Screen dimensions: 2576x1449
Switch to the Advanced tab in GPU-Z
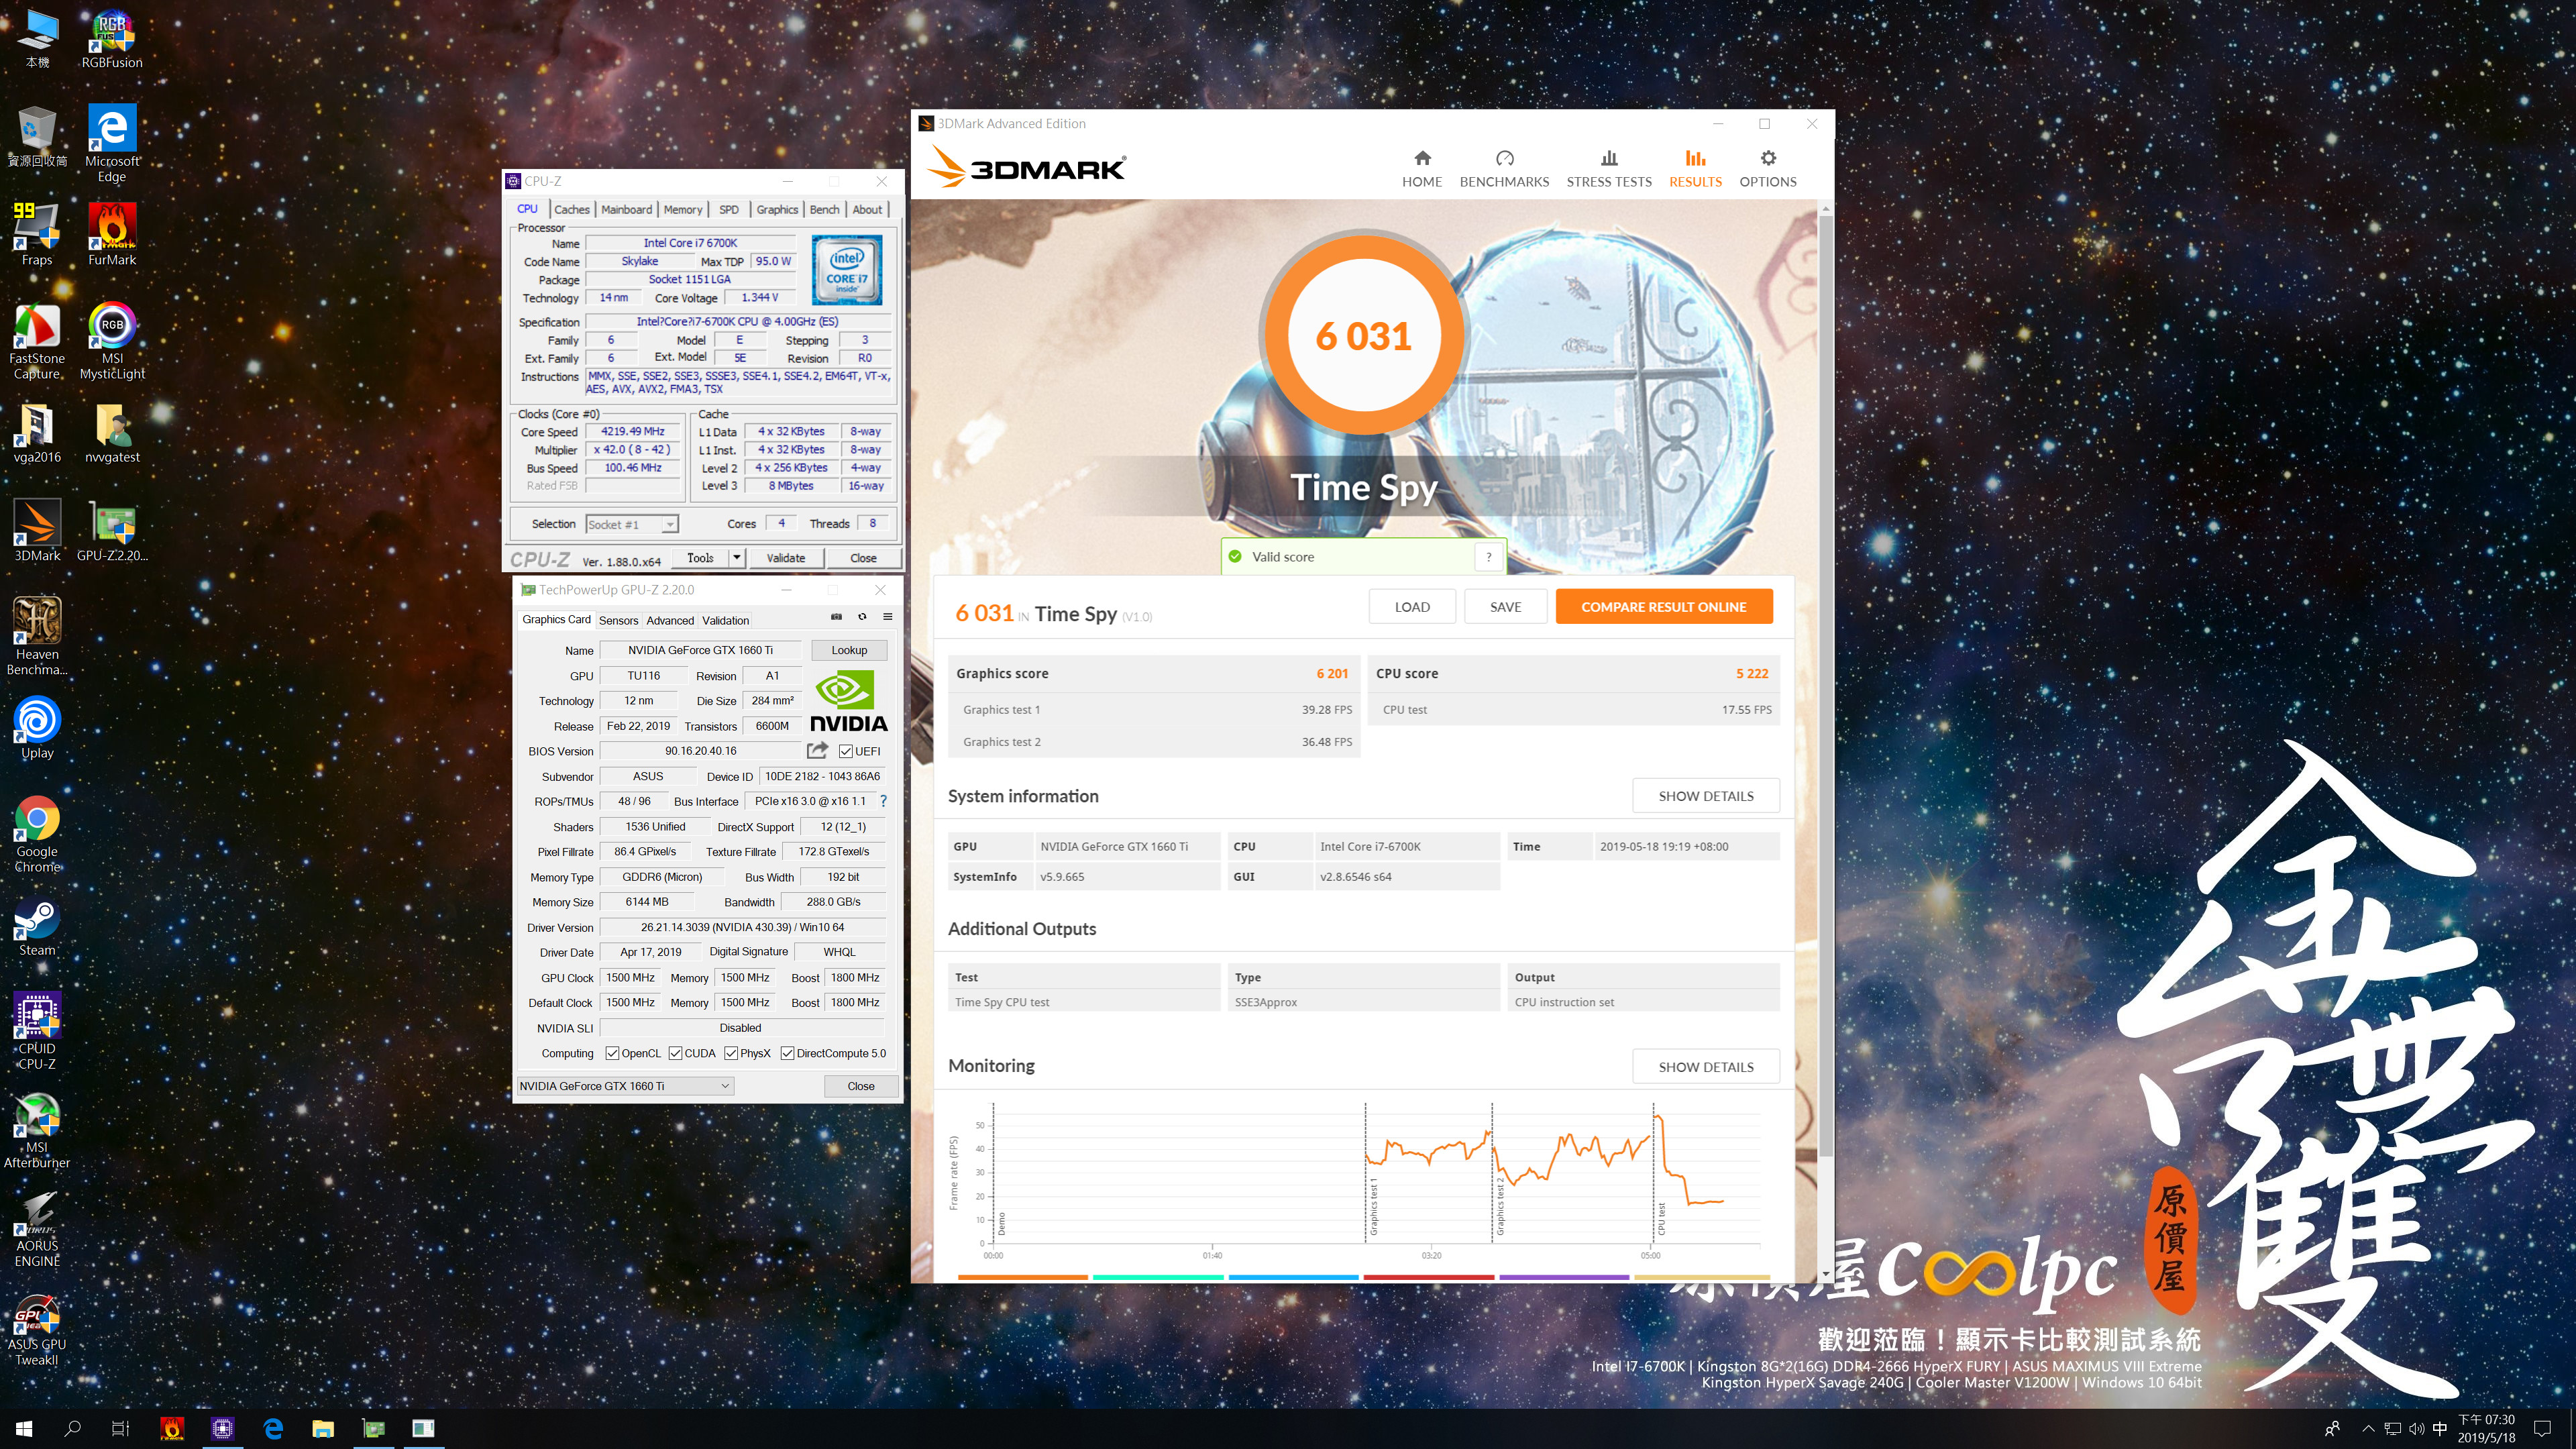pos(669,620)
